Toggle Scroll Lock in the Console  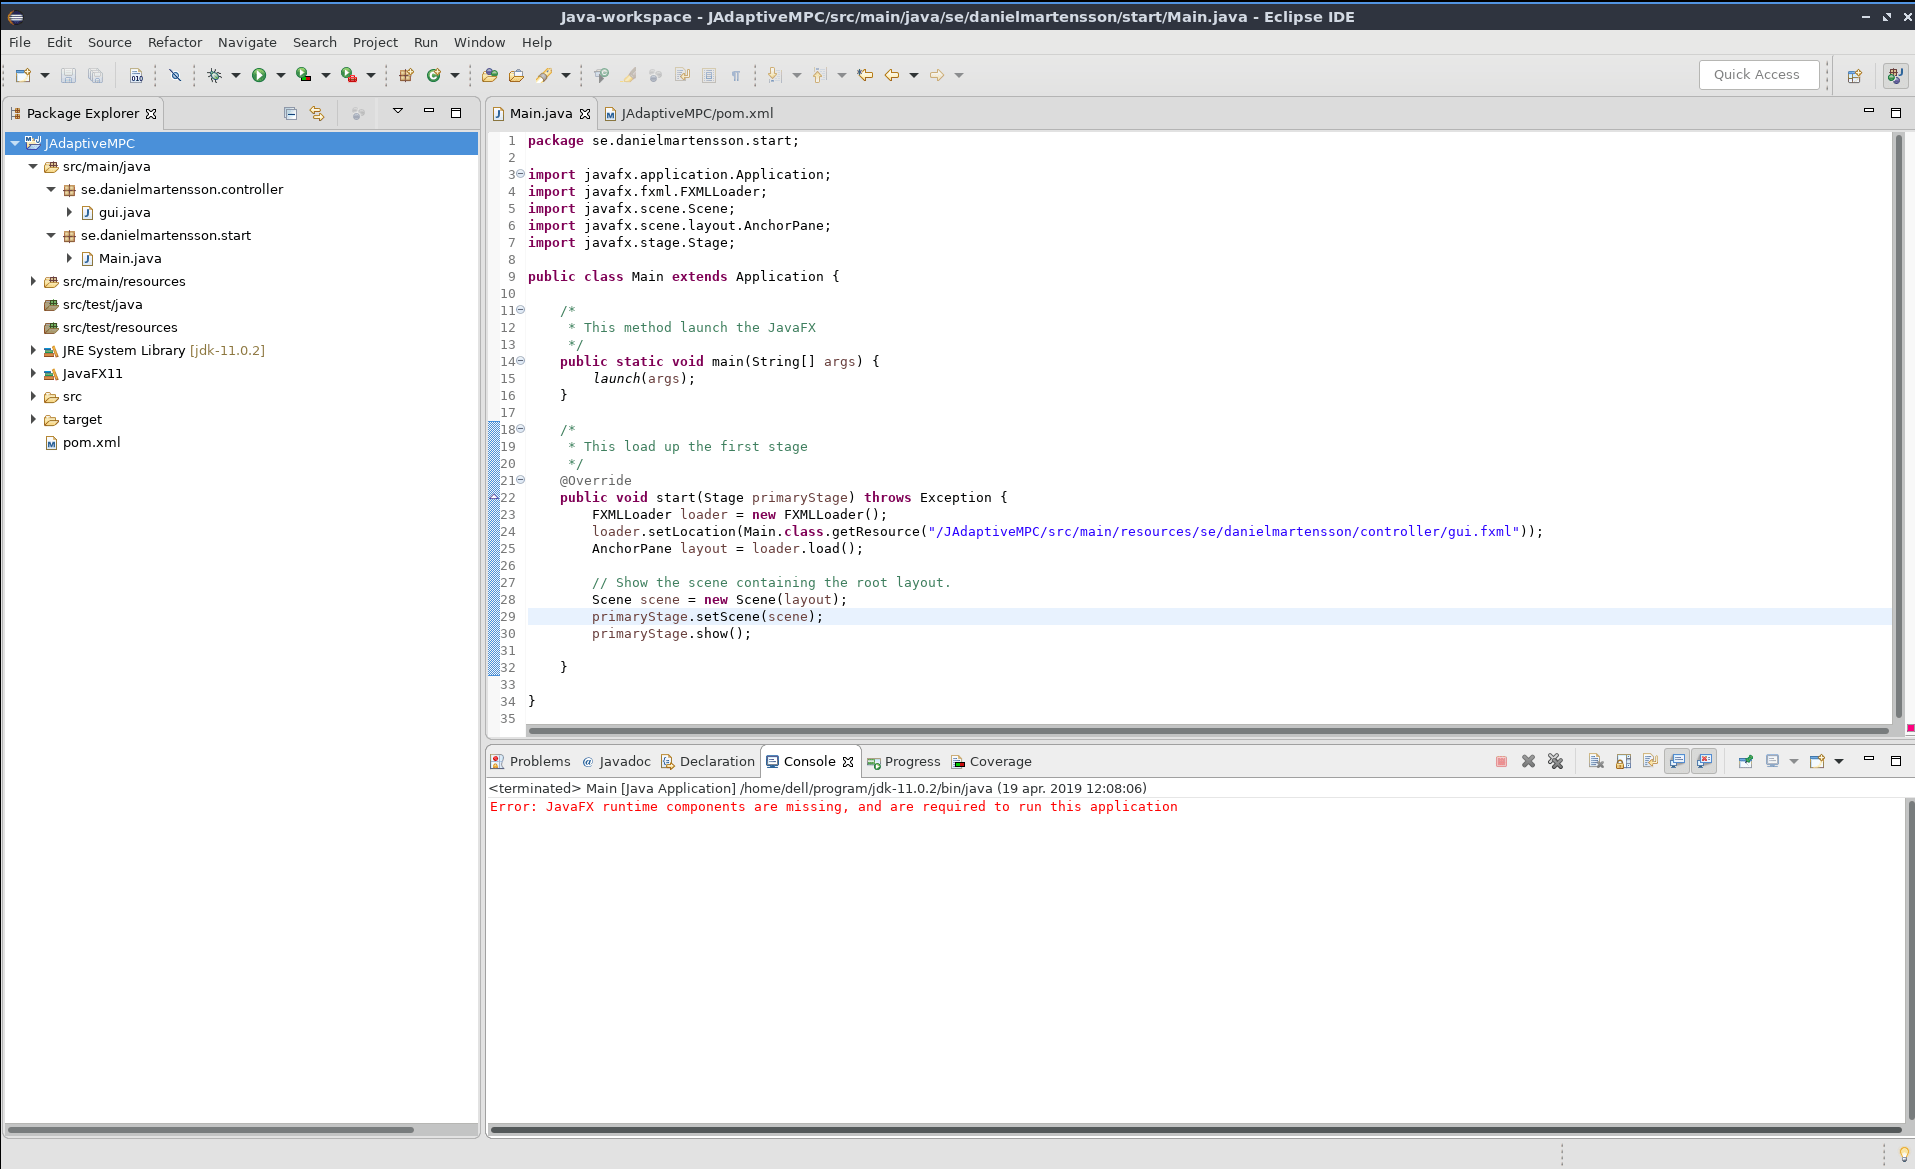point(1623,761)
